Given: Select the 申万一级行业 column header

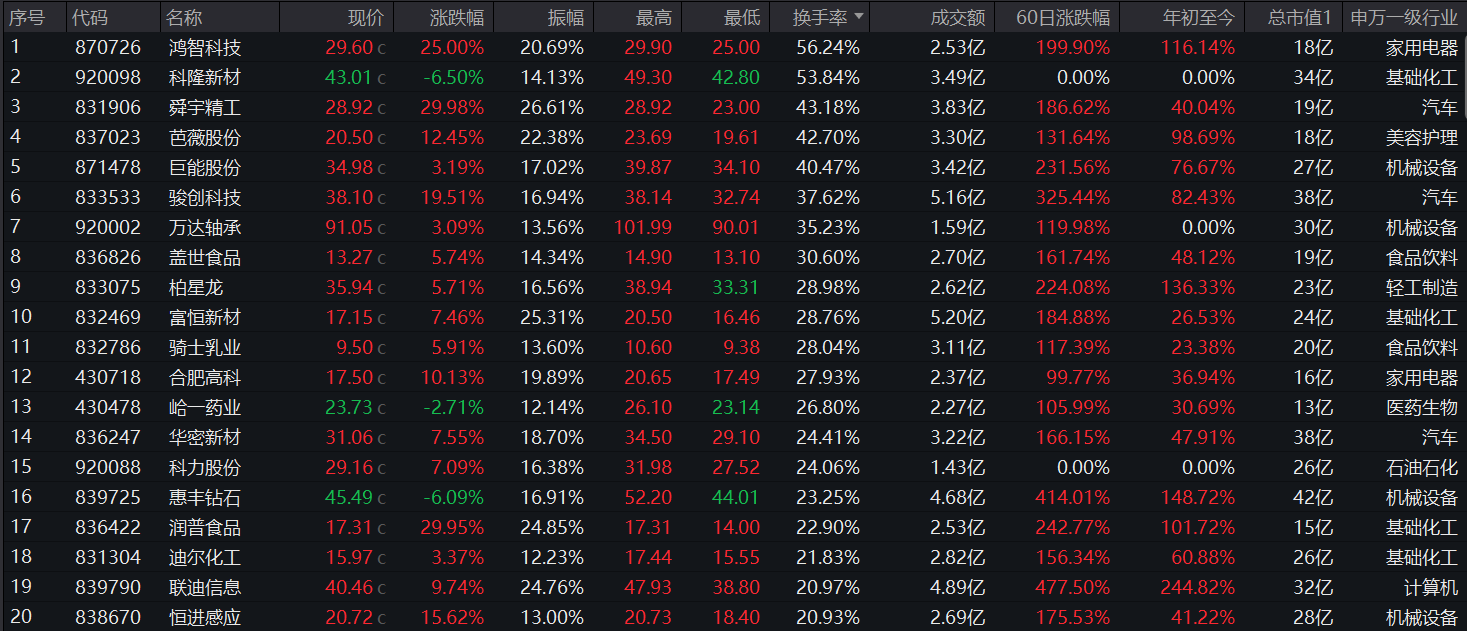Looking at the screenshot, I should point(1403,17).
